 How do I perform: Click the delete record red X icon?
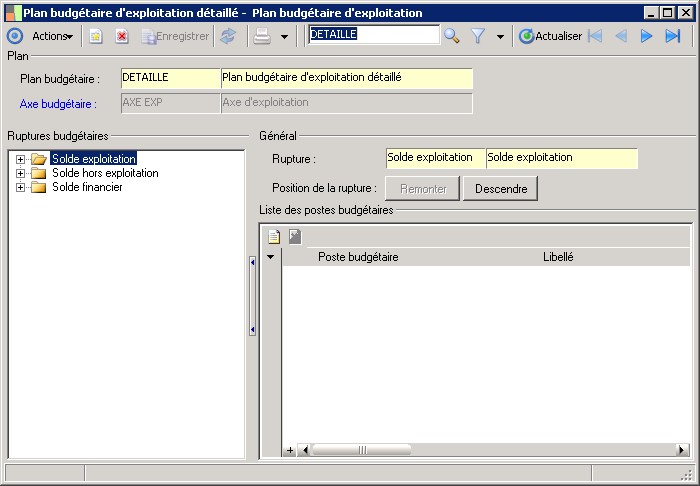(x=122, y=36)
